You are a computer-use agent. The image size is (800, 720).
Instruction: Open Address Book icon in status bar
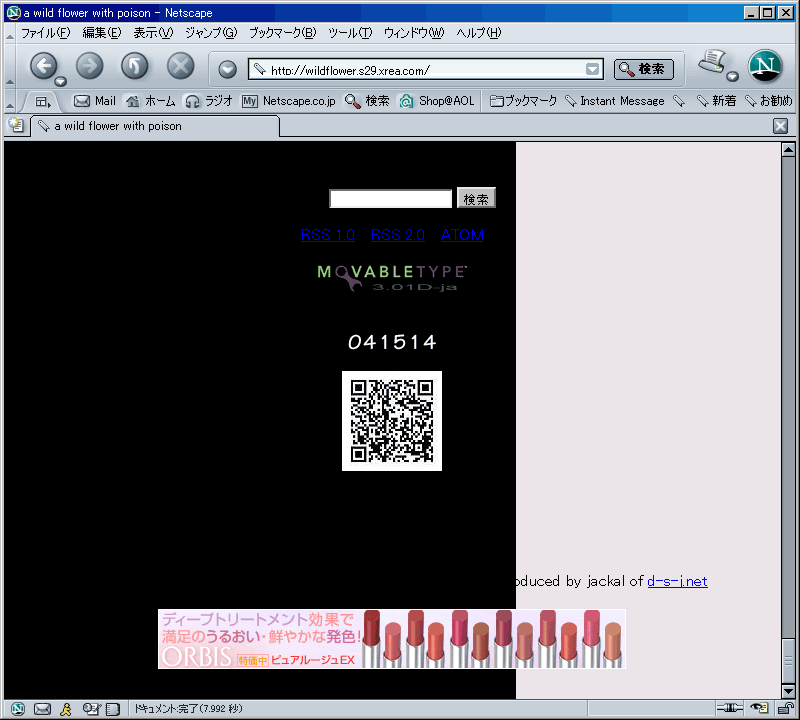point(113,709)
